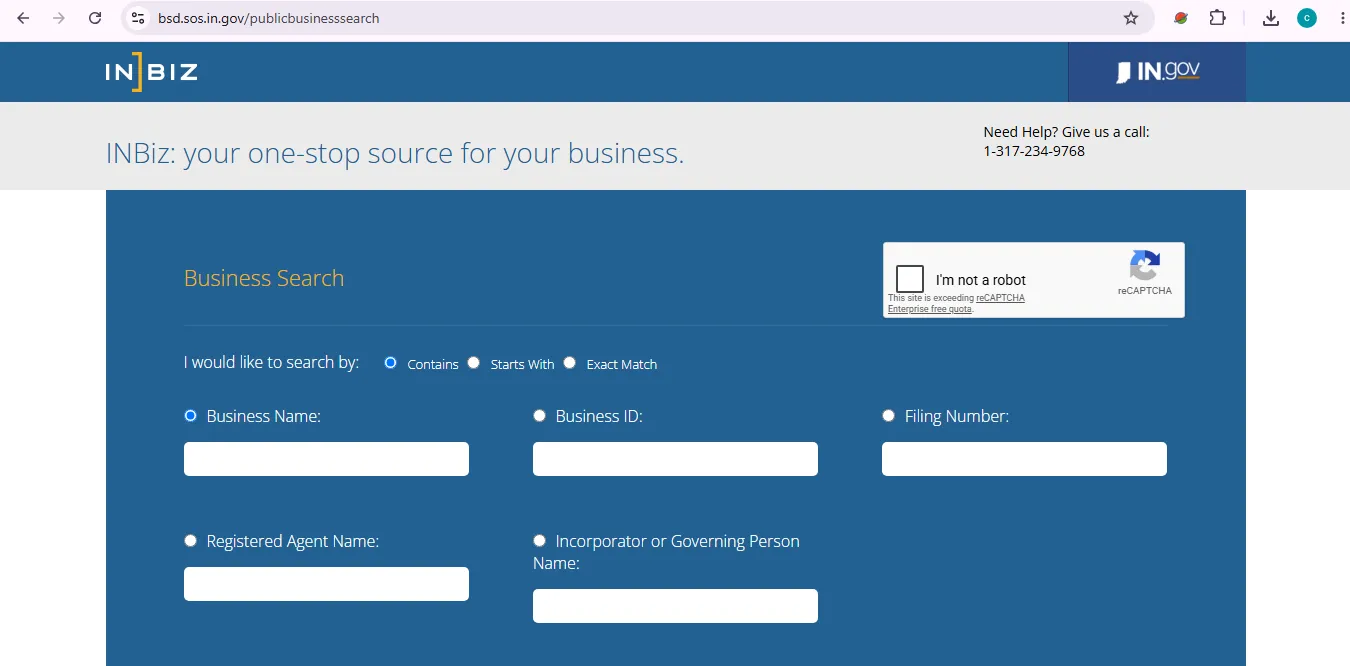Click 'INBiz: your one-stop source' tagline
Image resolution: width=1350 pixels, height=666 pixels.
click(x=395, y=153)
